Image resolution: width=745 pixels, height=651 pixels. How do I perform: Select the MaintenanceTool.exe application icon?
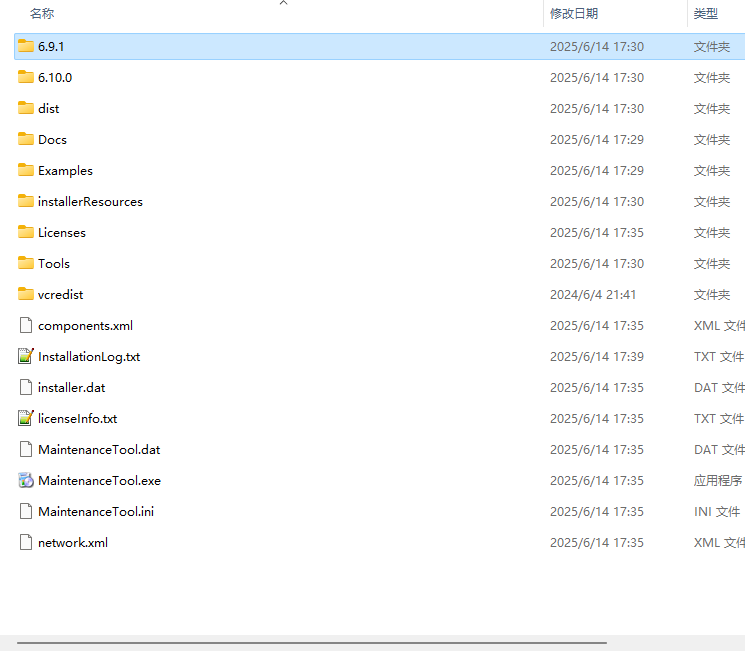26,480
